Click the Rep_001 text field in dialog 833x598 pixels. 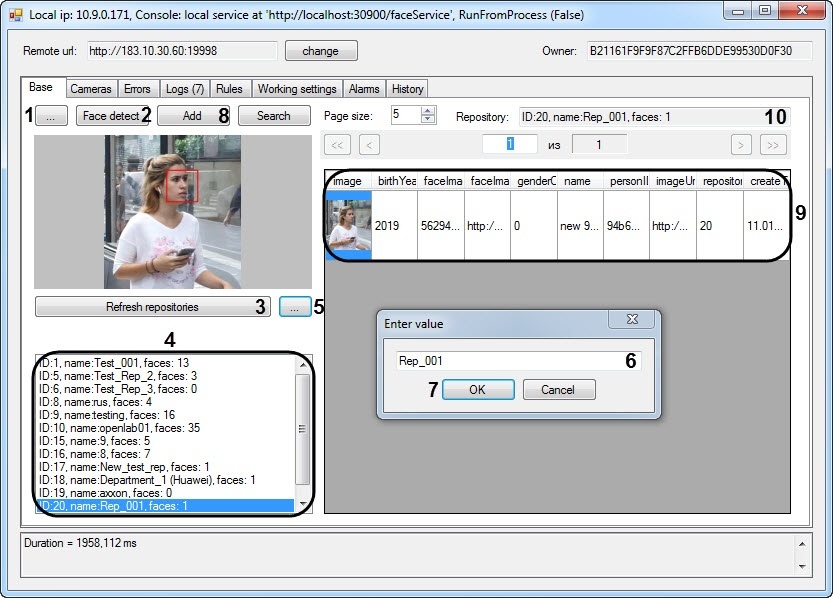point(518,361)
